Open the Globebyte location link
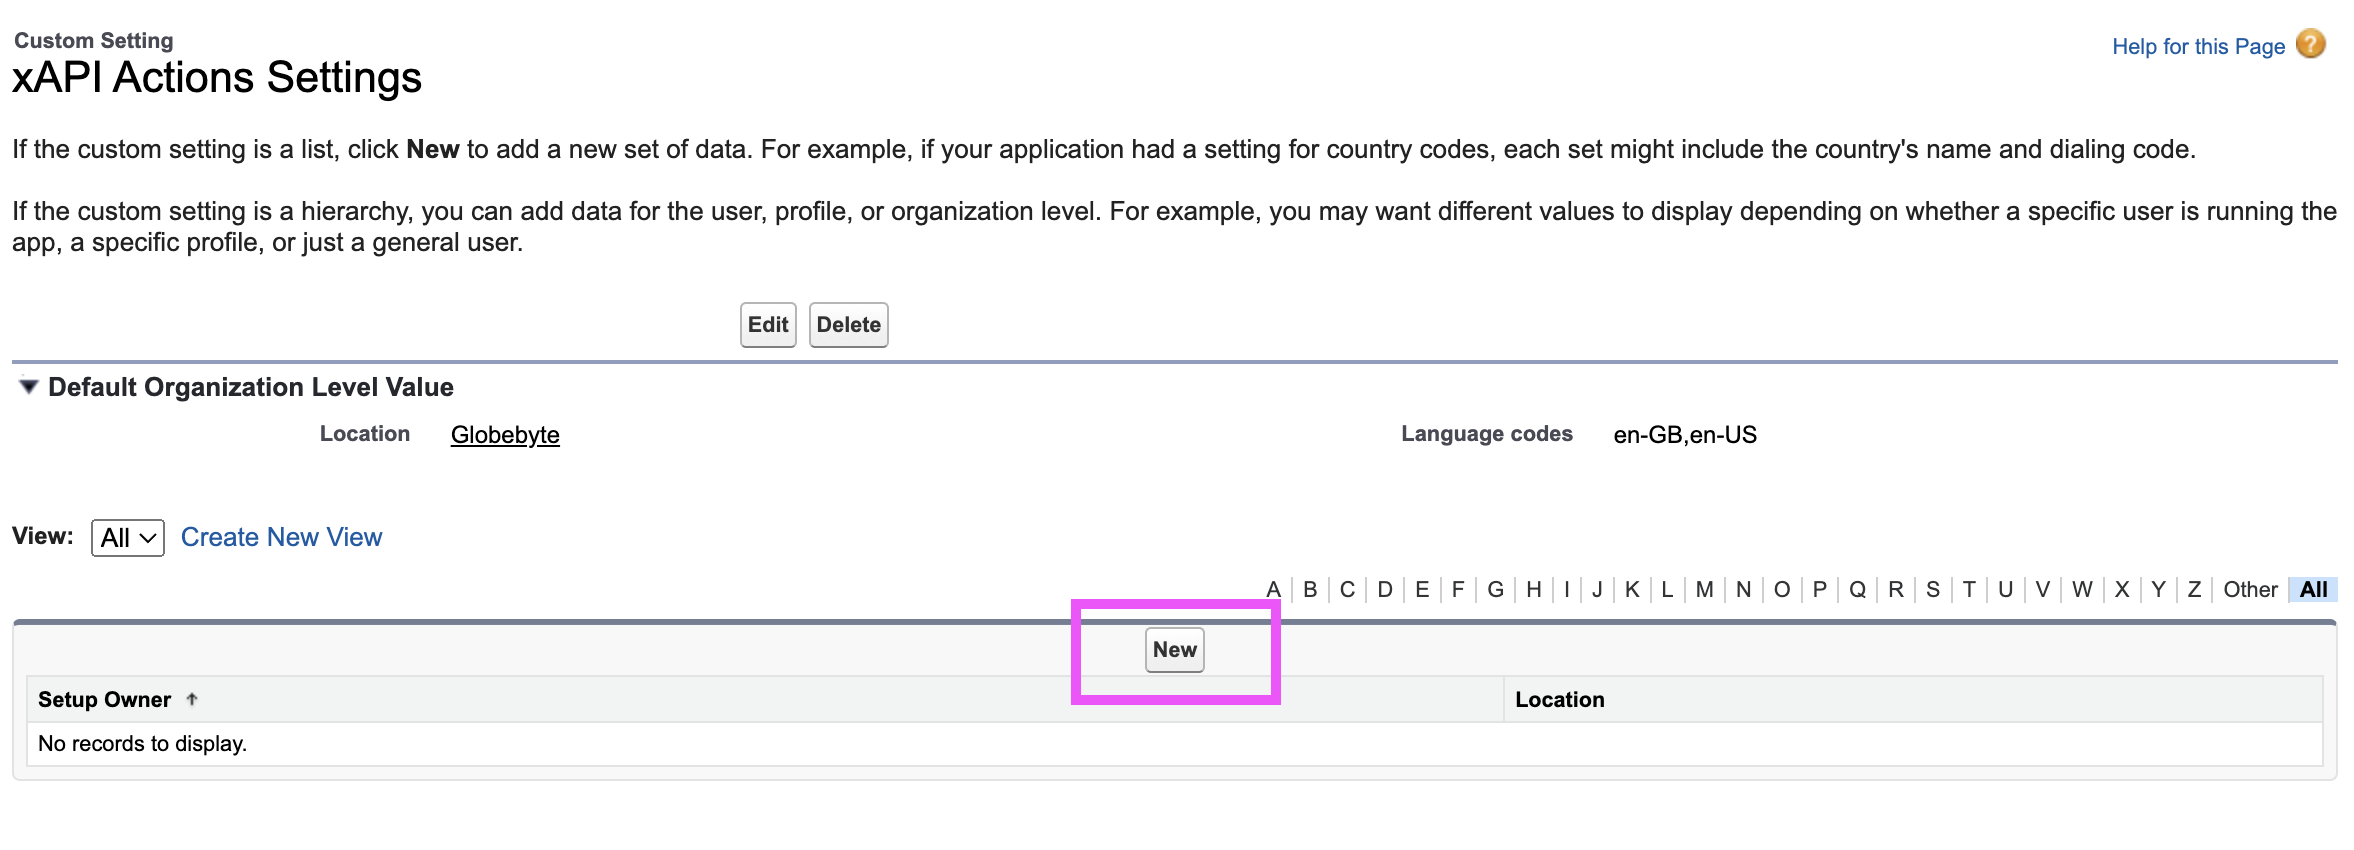Viewport: 2354px width, 850px height. point(505,435)
